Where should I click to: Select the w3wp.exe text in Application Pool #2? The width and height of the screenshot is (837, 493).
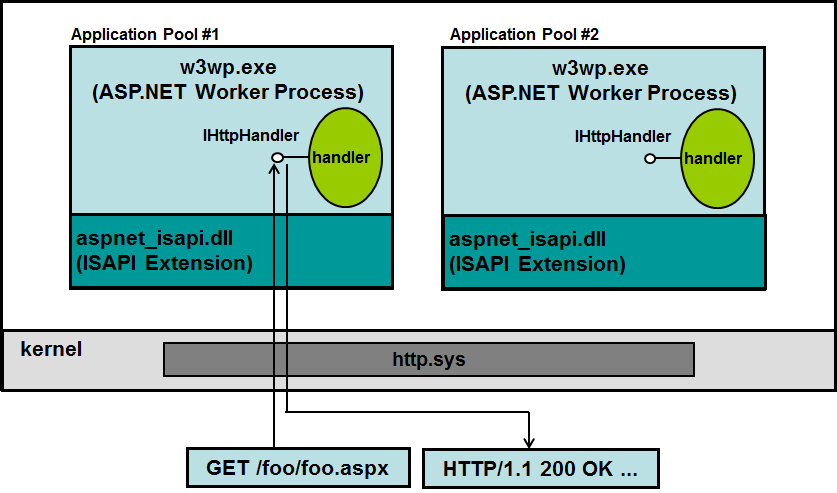(x=600, y=69)
